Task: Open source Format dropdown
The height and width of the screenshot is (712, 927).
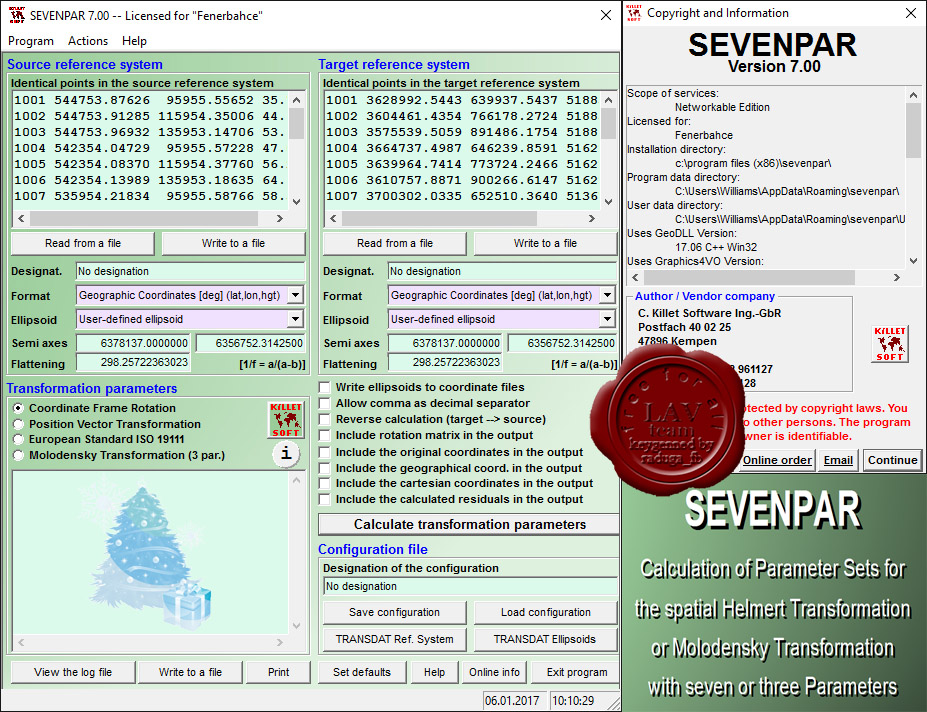Action: coord(296,295)
